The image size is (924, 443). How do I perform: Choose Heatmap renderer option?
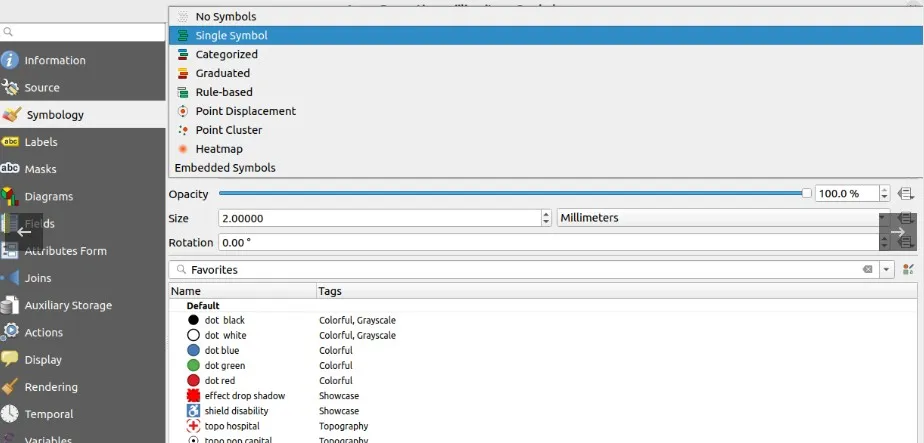coord(218,149)
